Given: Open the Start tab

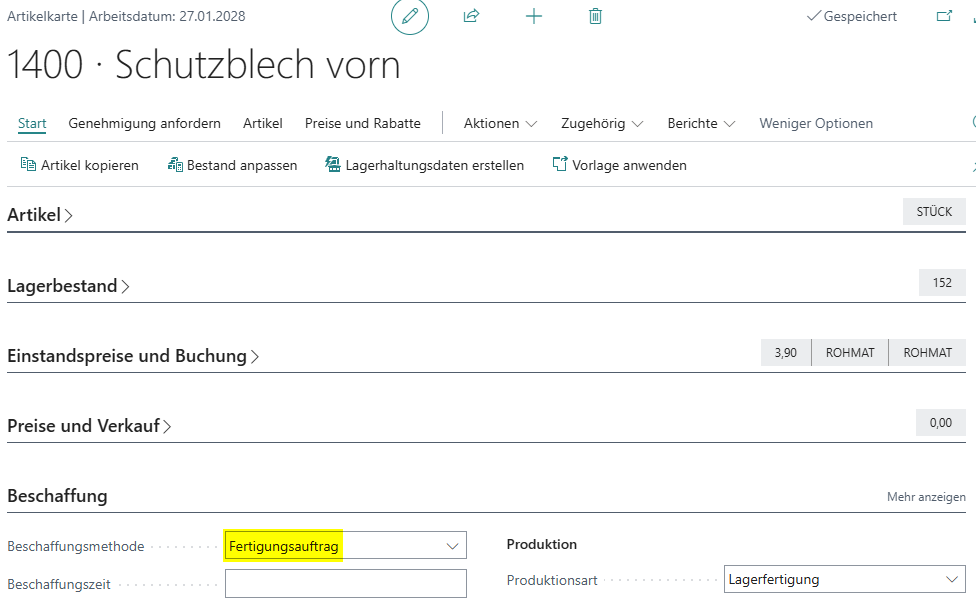Looking at the screenshot, I should coord(32,123).
